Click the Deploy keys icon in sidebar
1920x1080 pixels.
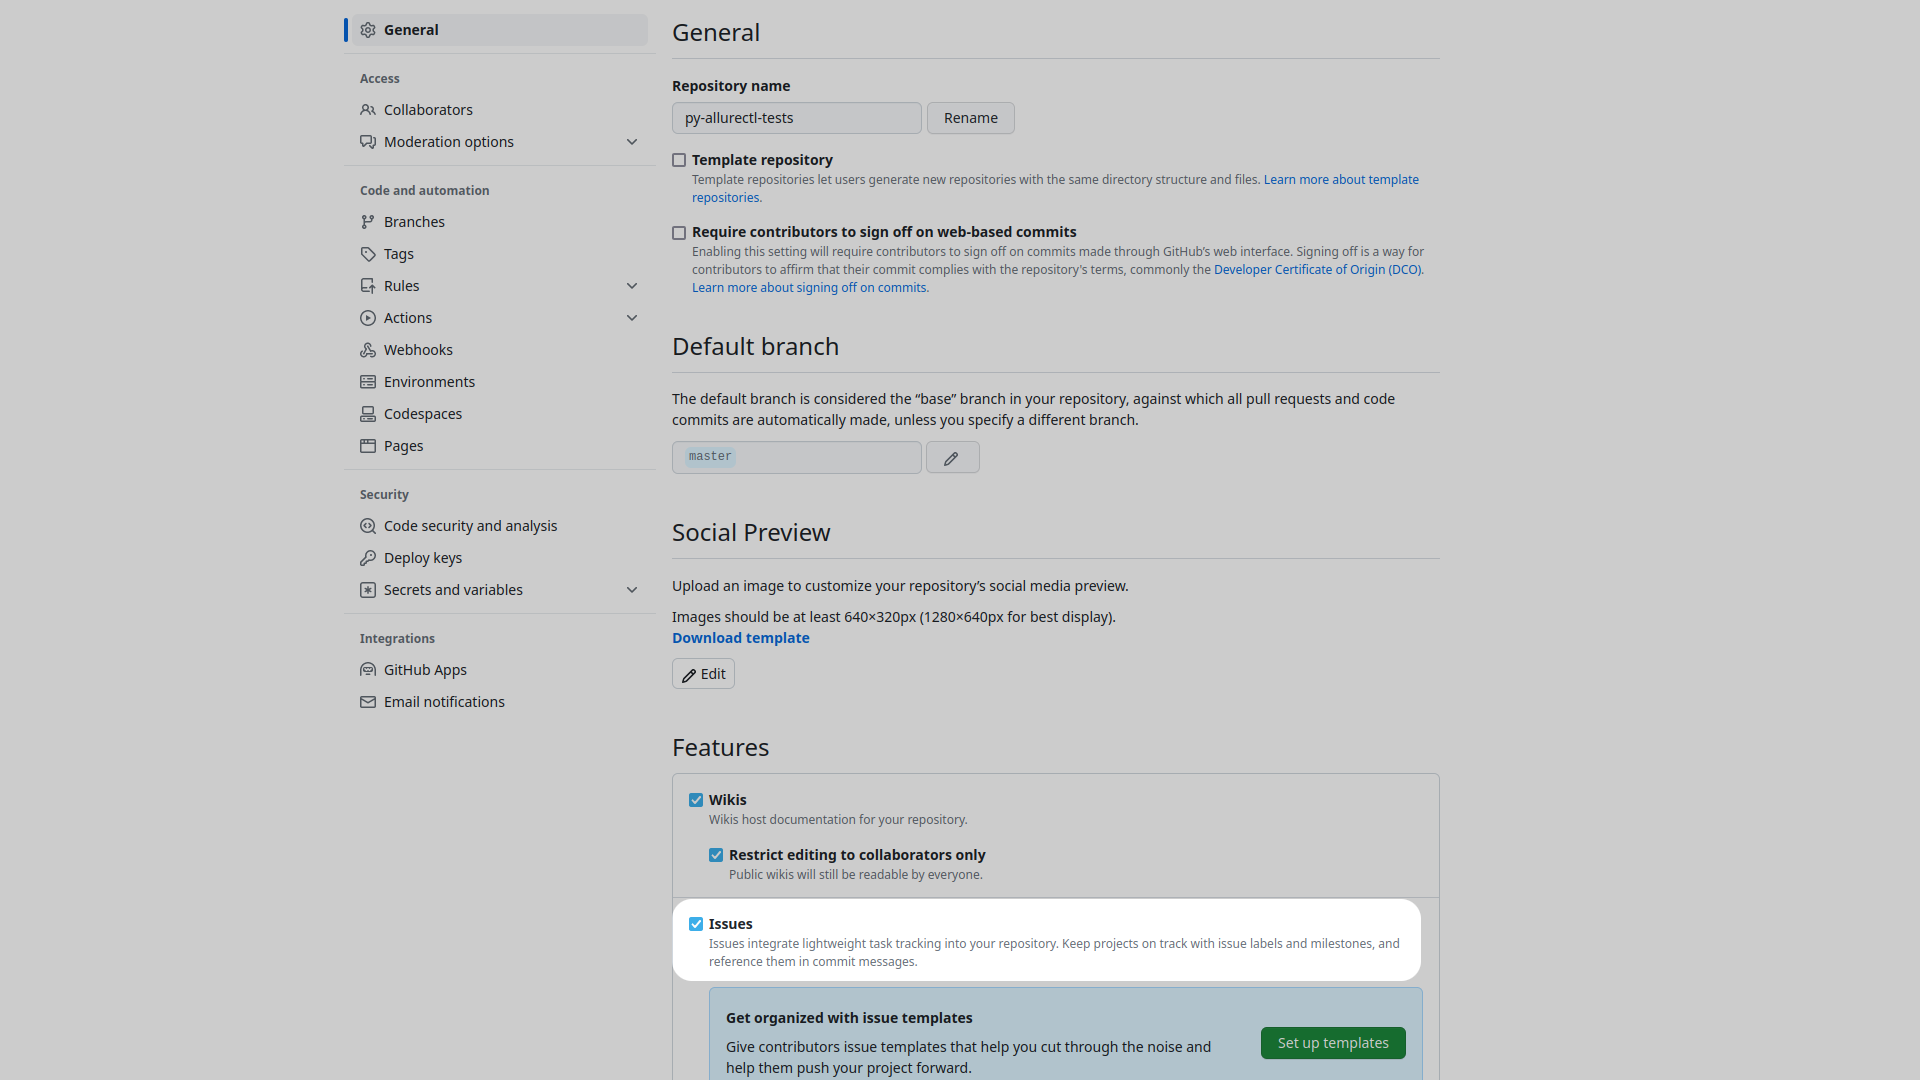[x=368, y=558]
